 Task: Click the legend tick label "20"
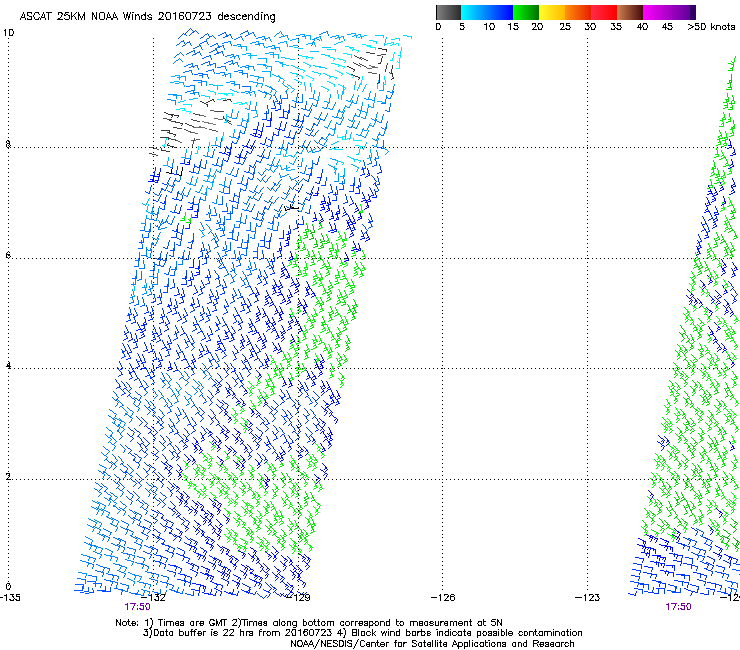pos(537,27)
